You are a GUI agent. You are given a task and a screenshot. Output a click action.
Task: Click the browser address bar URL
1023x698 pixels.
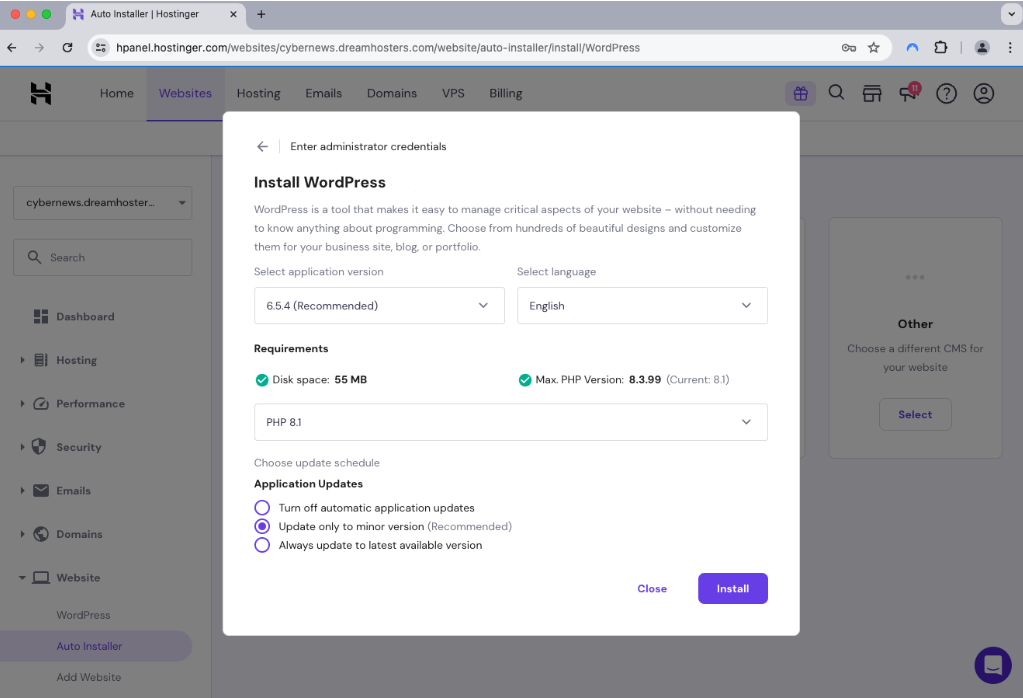pos(378,48)
